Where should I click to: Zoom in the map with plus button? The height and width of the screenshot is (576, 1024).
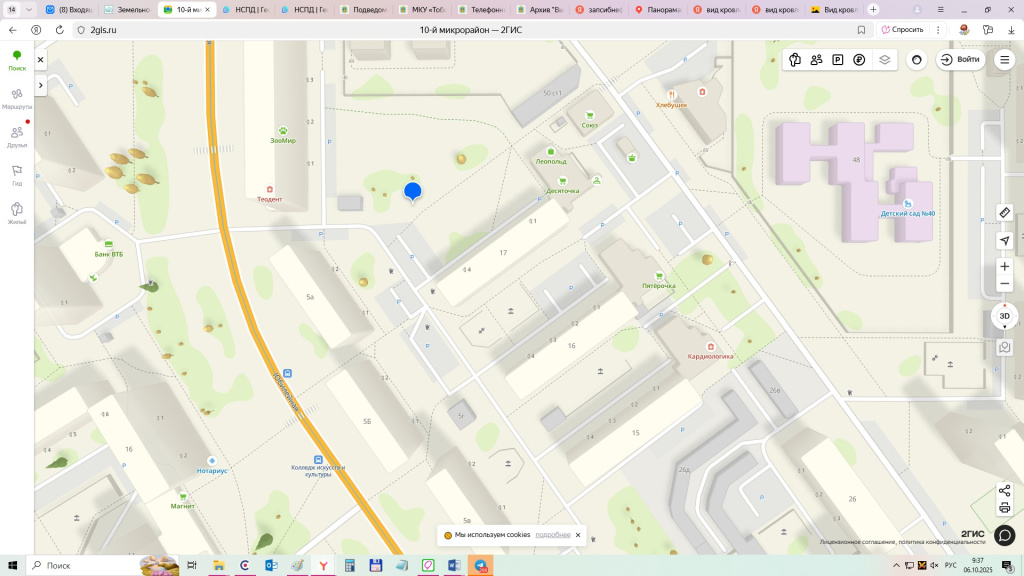pos(1005,267)
